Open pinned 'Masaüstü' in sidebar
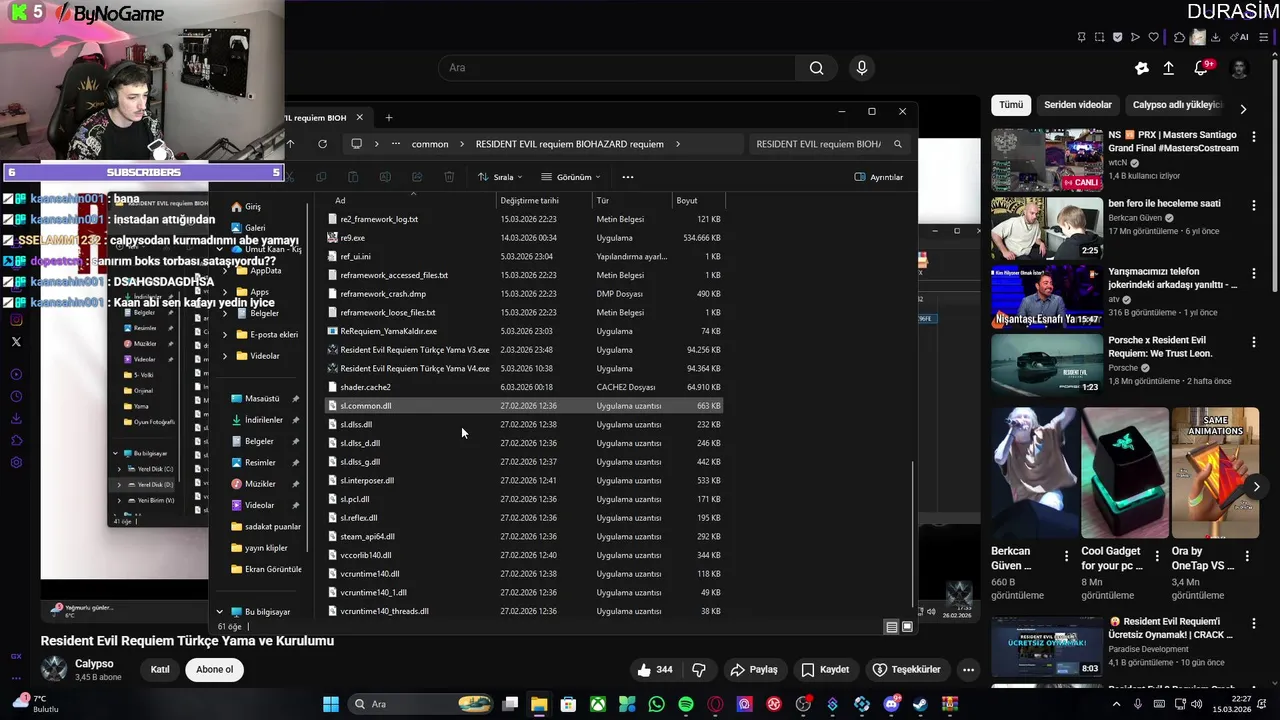Viewport: 1280px width, 720px height. [x=262, y=399]
